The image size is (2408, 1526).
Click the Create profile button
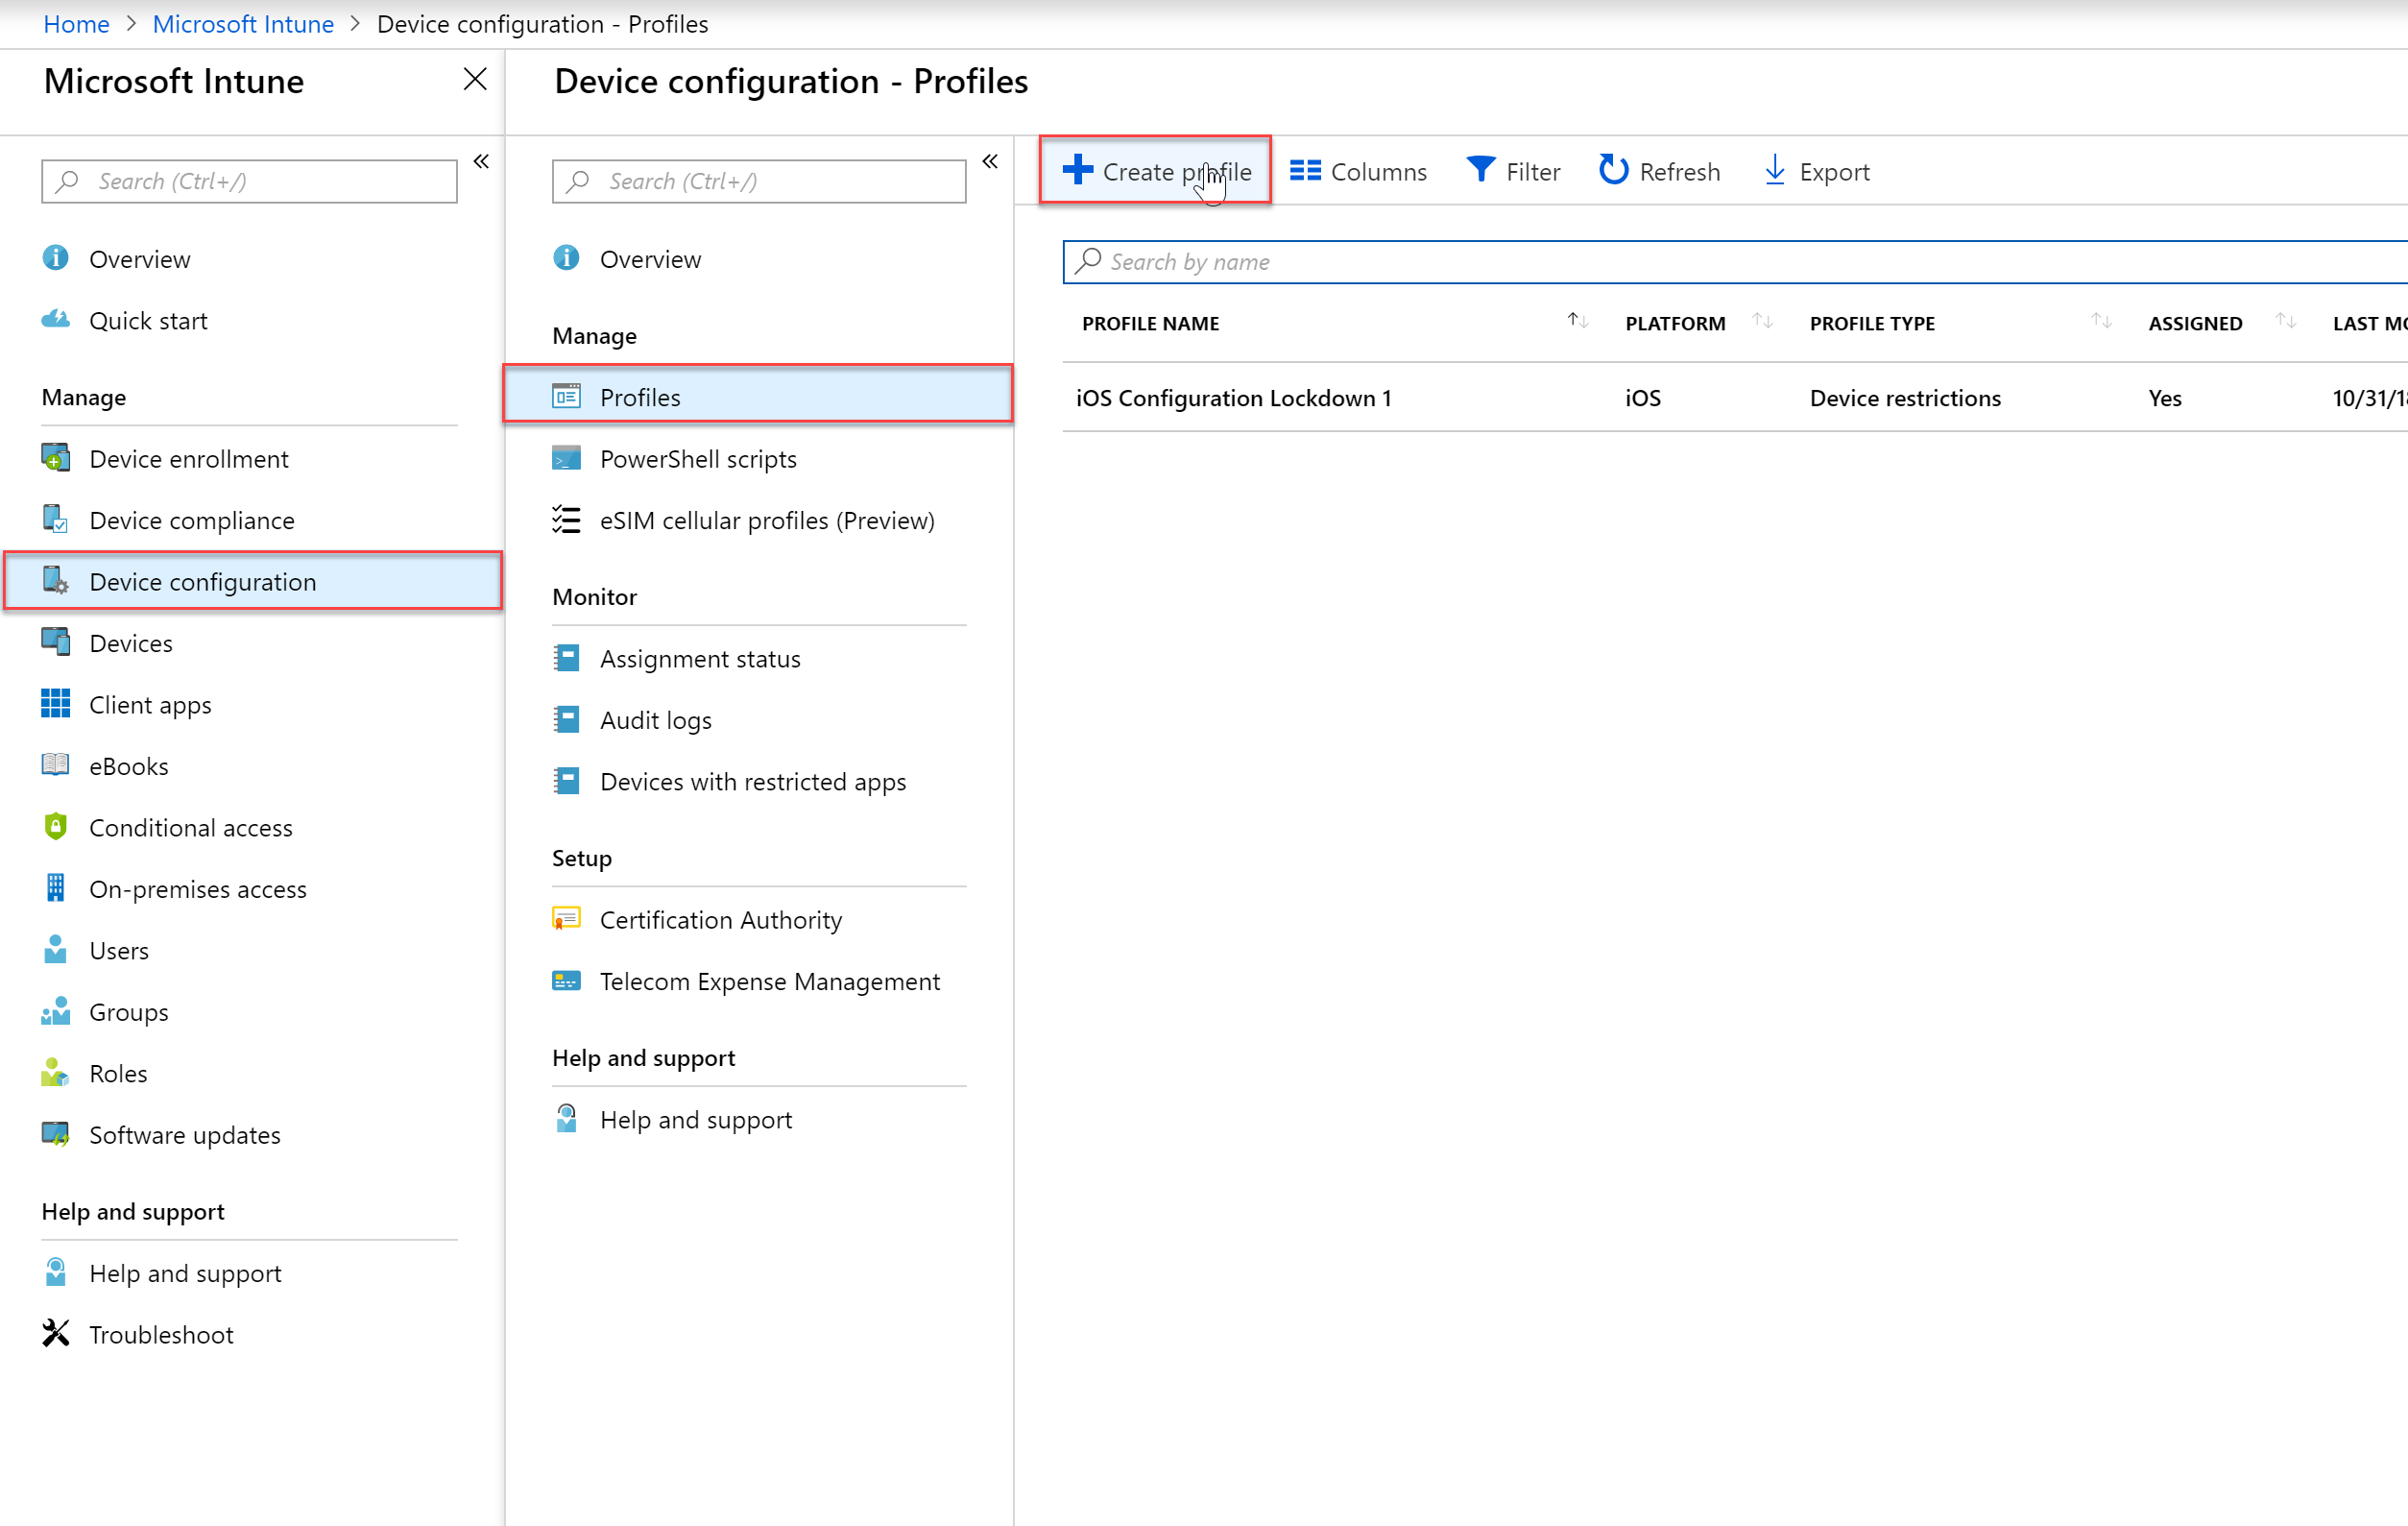click(x=1155, y=171)
